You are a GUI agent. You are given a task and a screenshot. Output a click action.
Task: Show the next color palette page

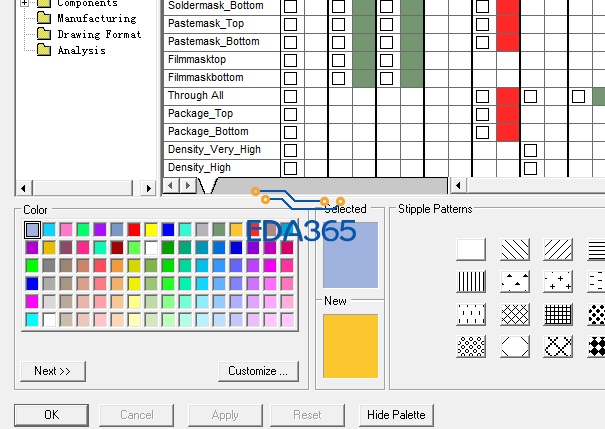[x=53, y=371]
